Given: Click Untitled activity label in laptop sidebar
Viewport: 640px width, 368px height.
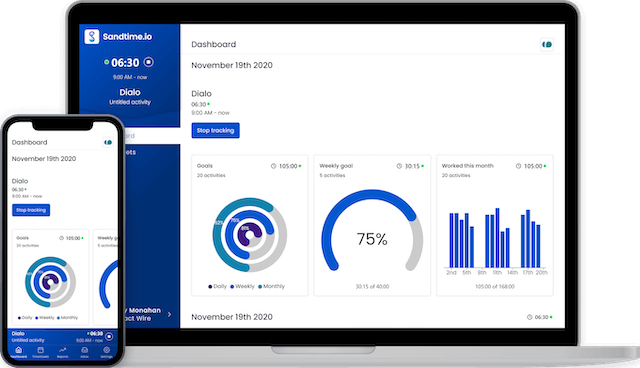Looking at the screenshot, I should pyautogui.click(x=130, y=102).
